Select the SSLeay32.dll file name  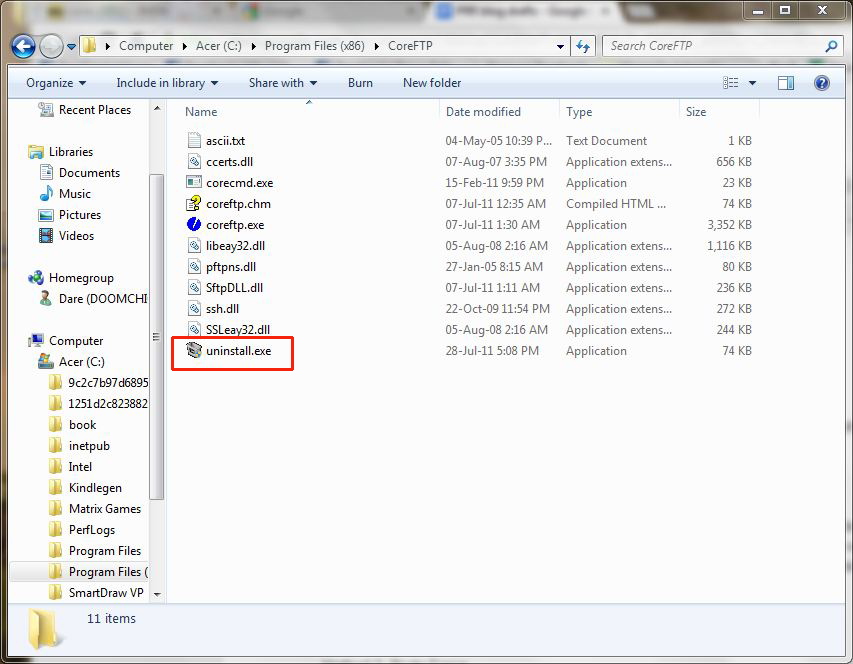[x=238, y=330]
